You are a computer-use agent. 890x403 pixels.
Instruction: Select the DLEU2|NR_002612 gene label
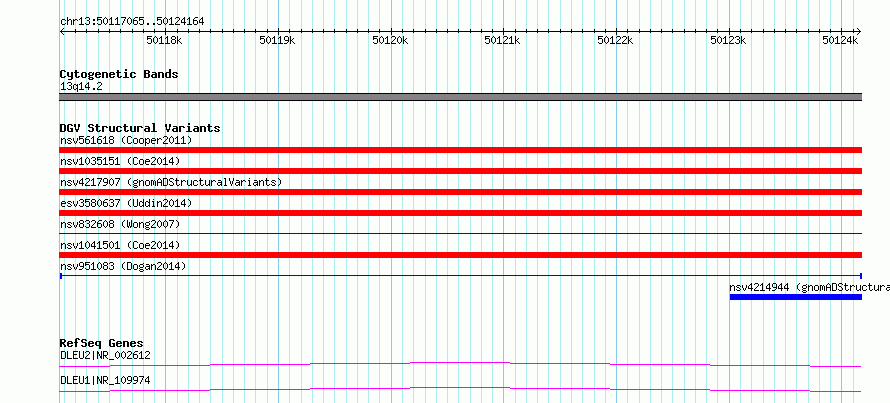tap(105, 356)
